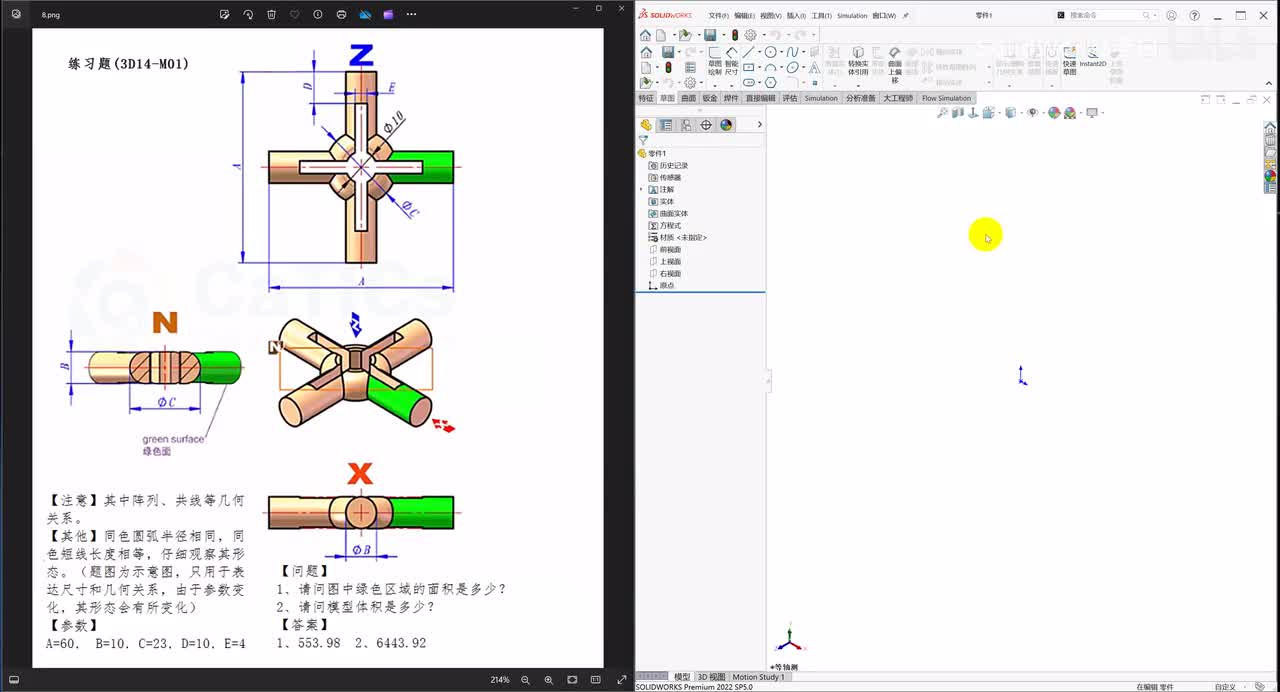Open 编辑 menu in SolidWorks

tap(744, 16)
